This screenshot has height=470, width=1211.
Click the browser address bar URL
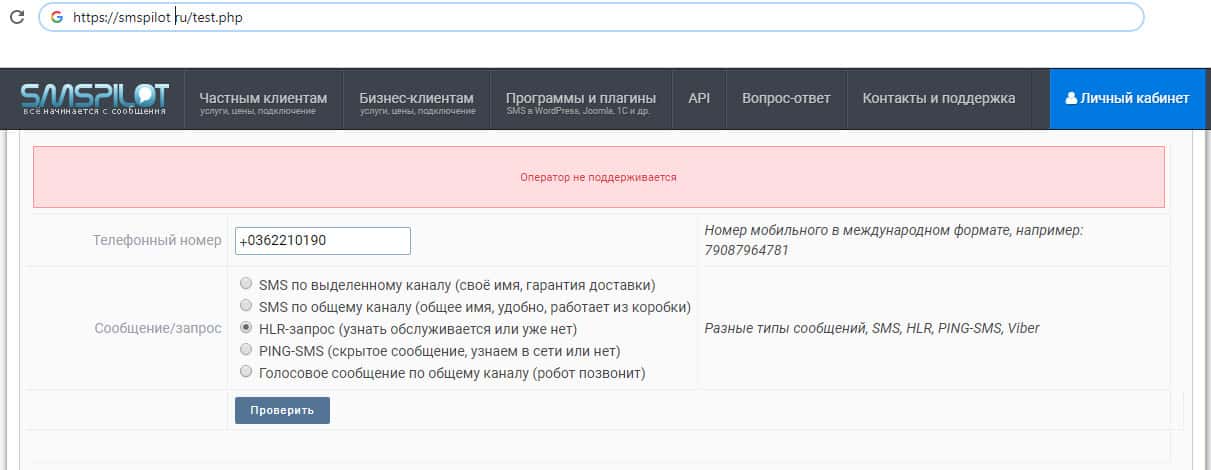point(158,17)
